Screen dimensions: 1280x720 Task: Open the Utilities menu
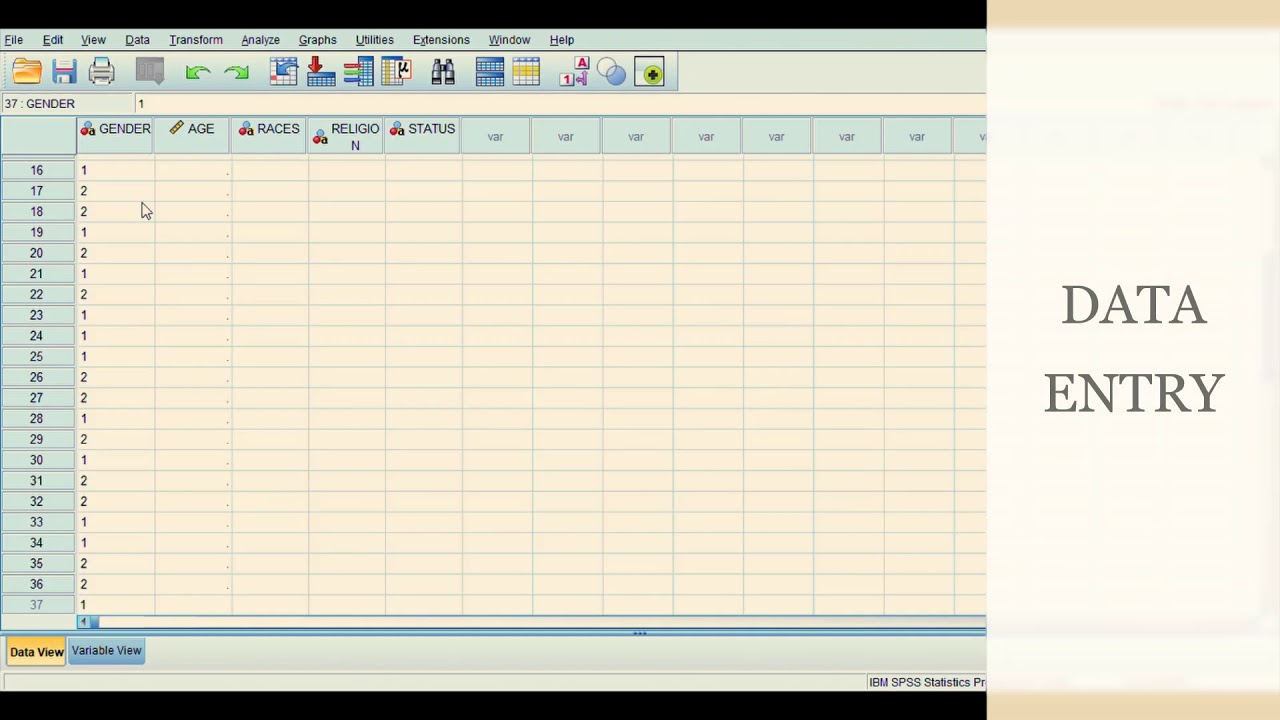374,40
